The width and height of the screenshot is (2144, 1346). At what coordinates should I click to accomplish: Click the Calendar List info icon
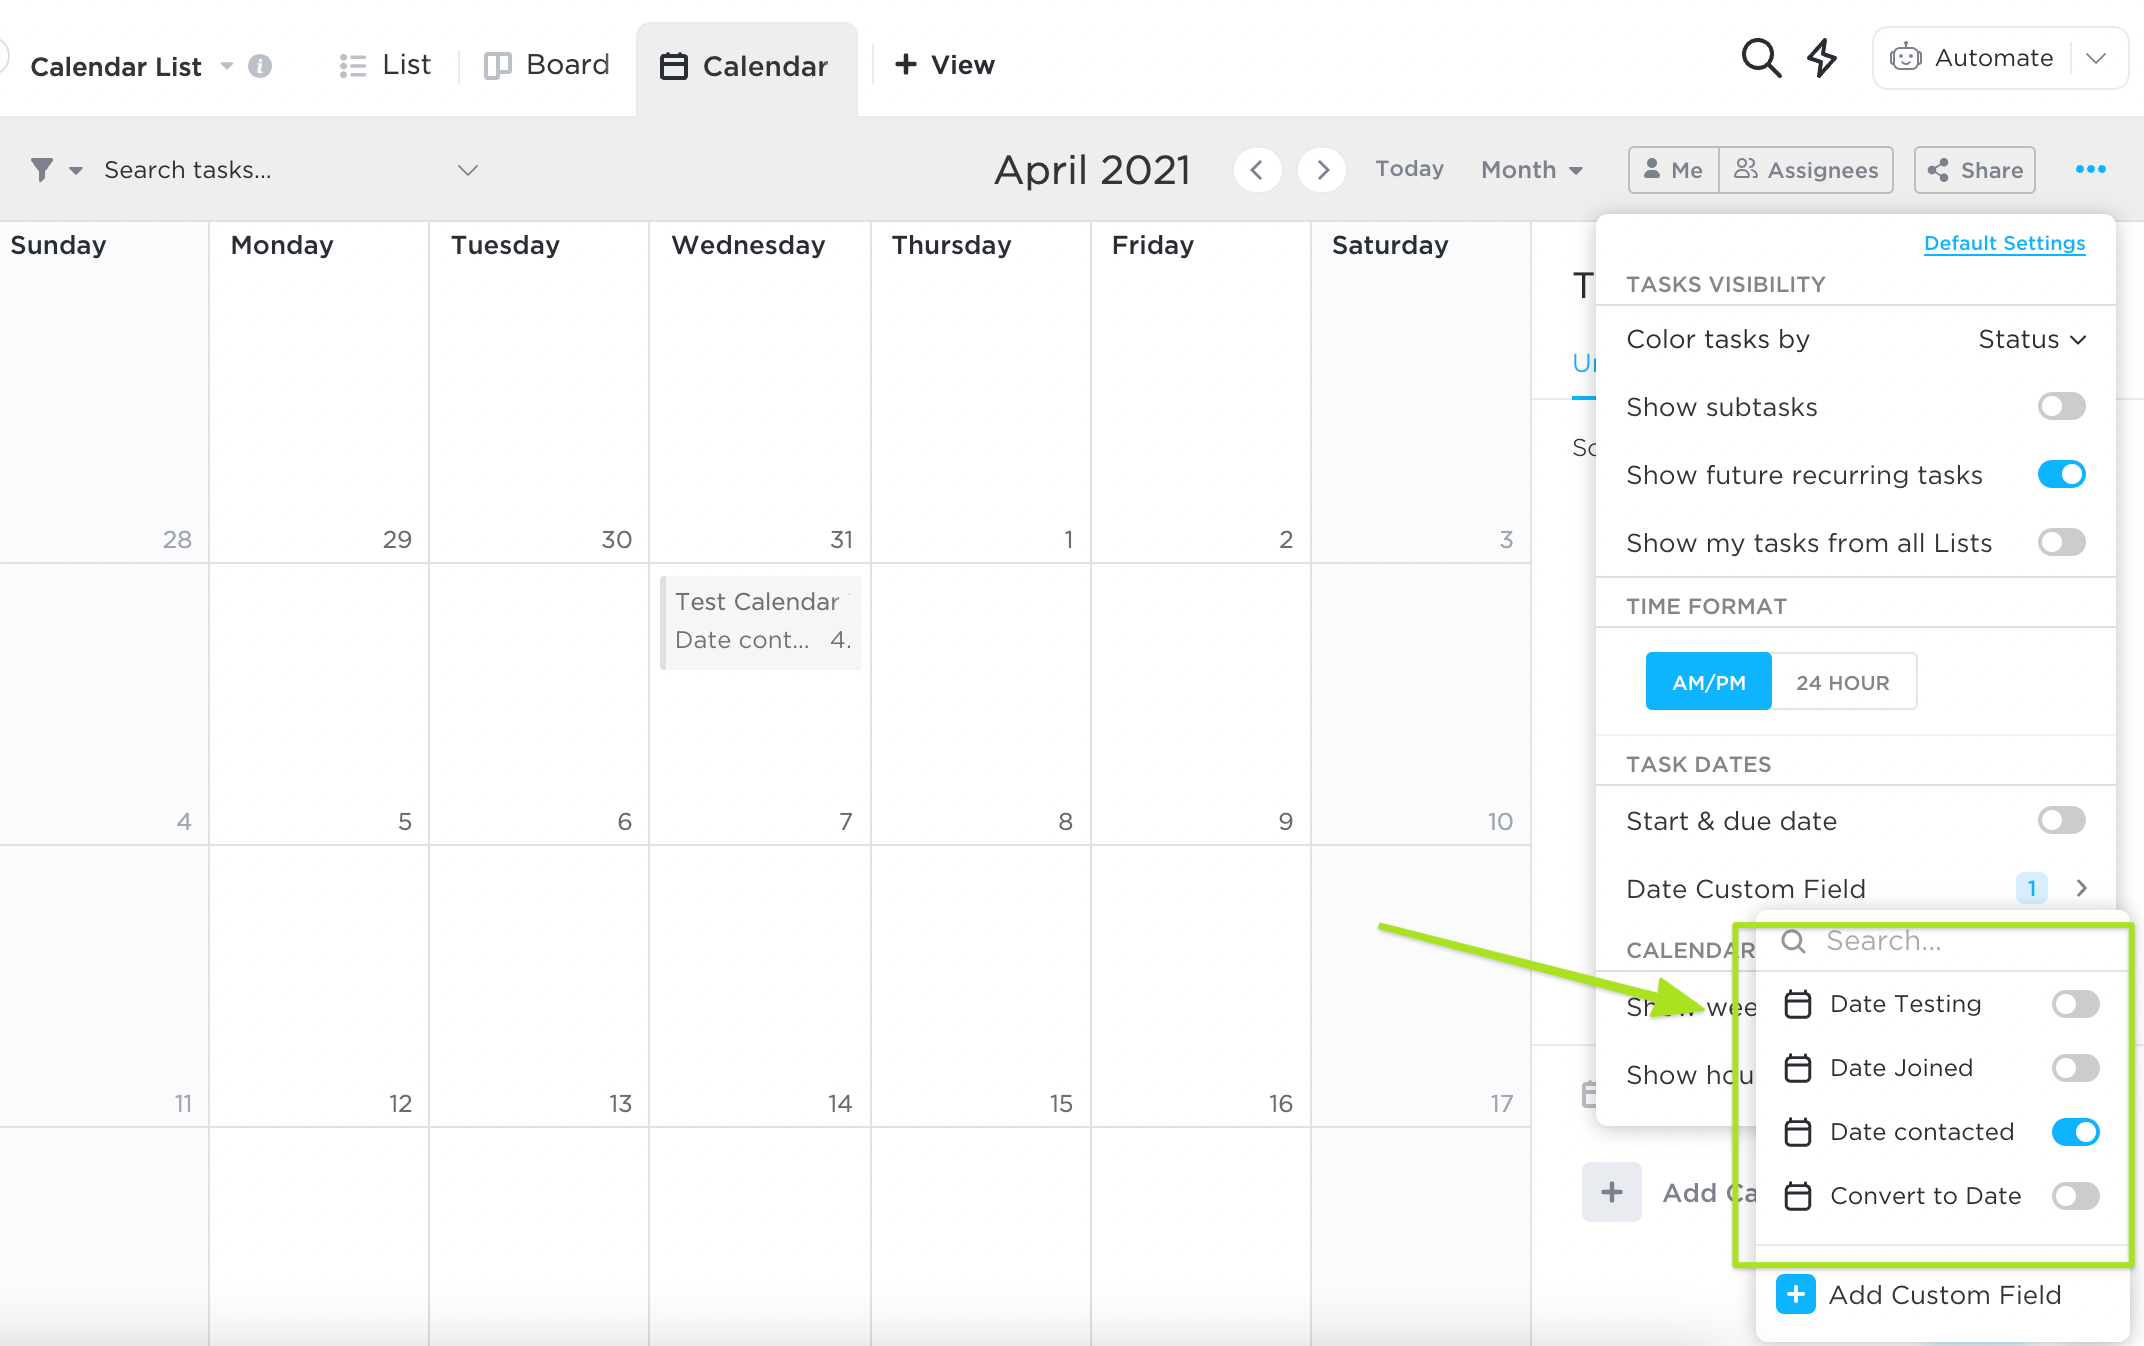[x=260, y=66]
